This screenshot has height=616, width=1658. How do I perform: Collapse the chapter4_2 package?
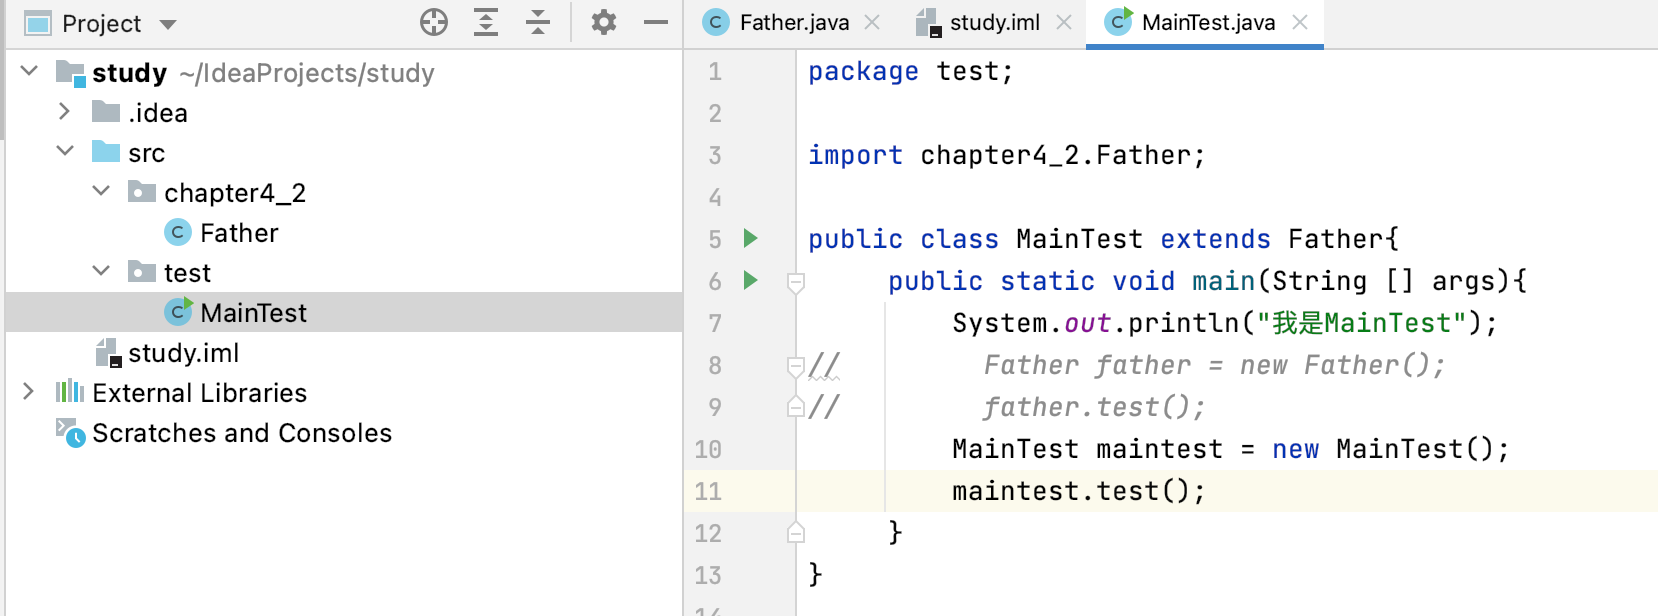click(x=102, y=191)
